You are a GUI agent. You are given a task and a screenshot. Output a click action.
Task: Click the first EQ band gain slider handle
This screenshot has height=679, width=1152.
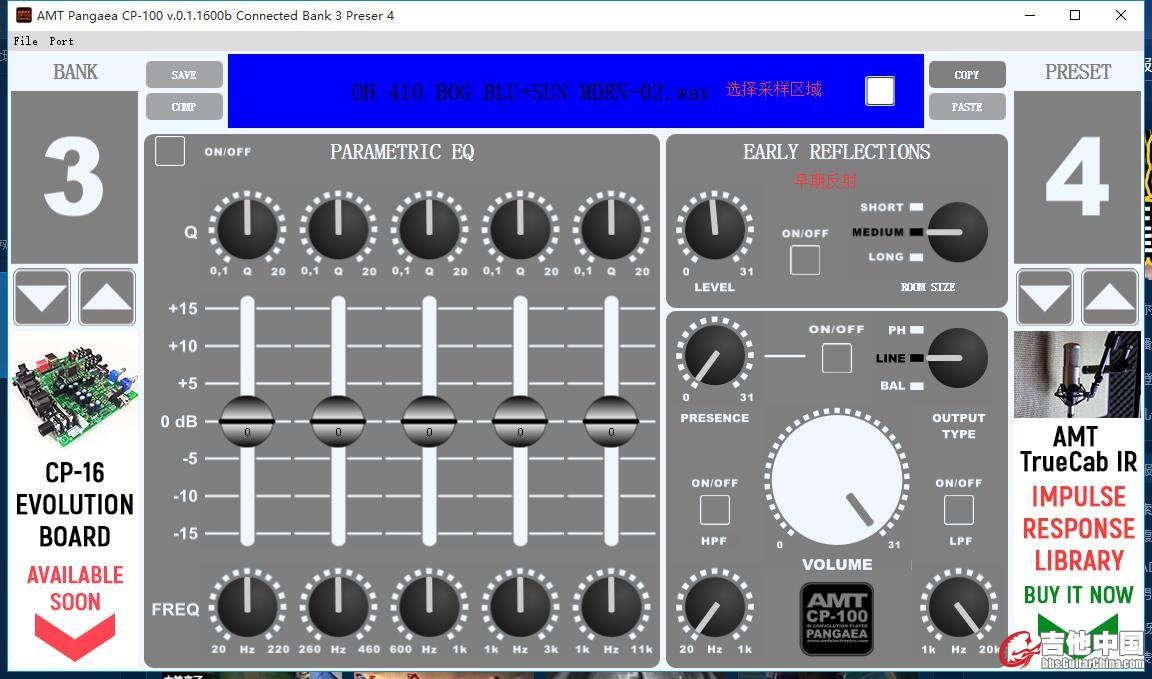[x=247, y=420]
